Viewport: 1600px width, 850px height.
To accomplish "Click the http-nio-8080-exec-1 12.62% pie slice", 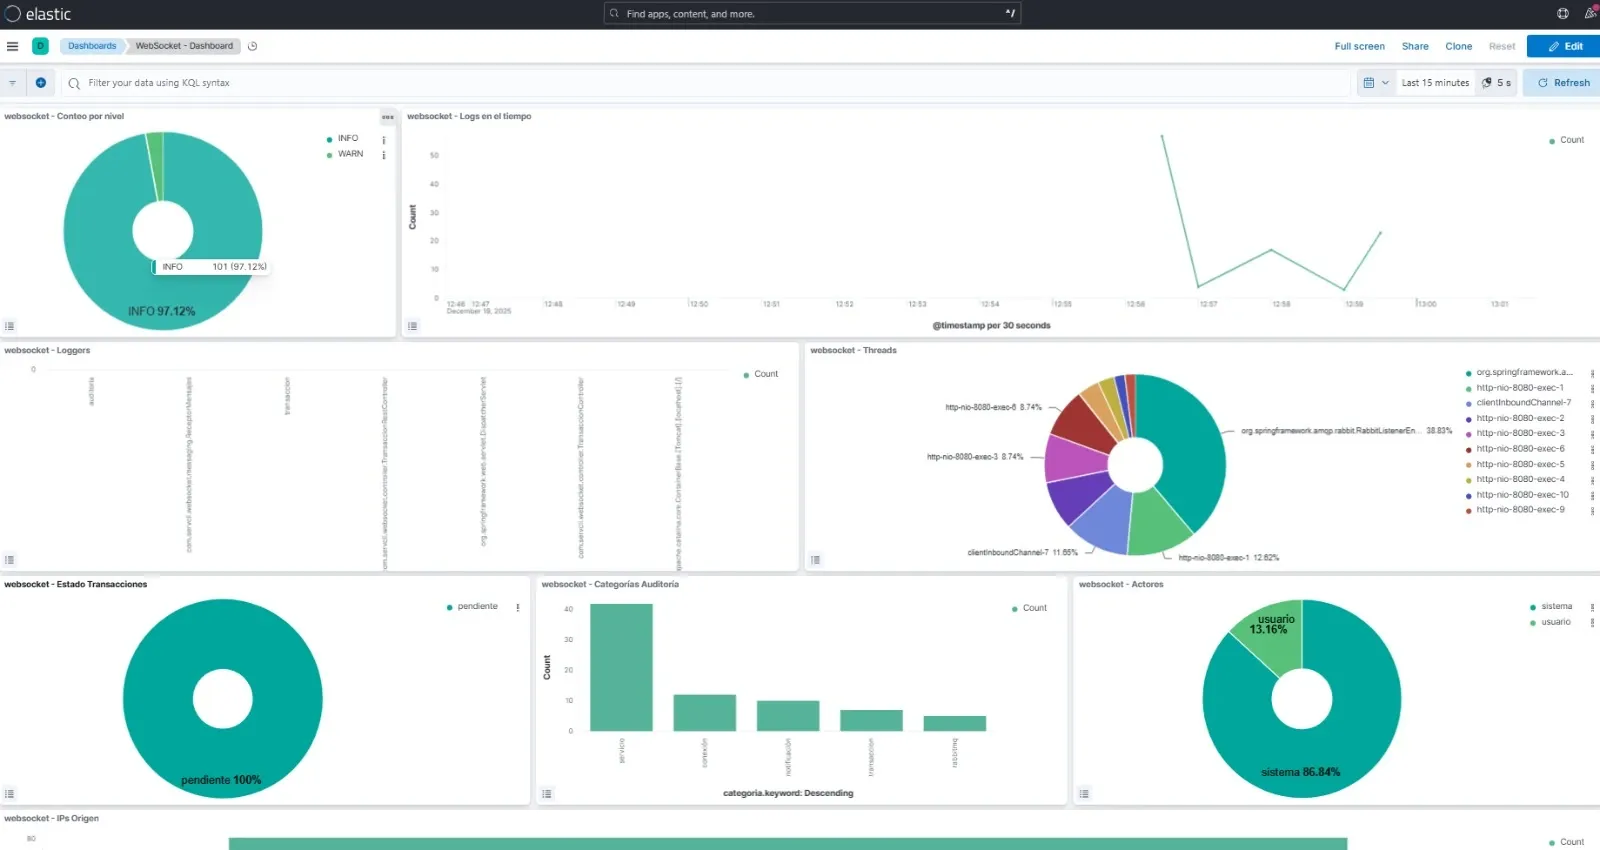I will click(x=1158, y=520).
